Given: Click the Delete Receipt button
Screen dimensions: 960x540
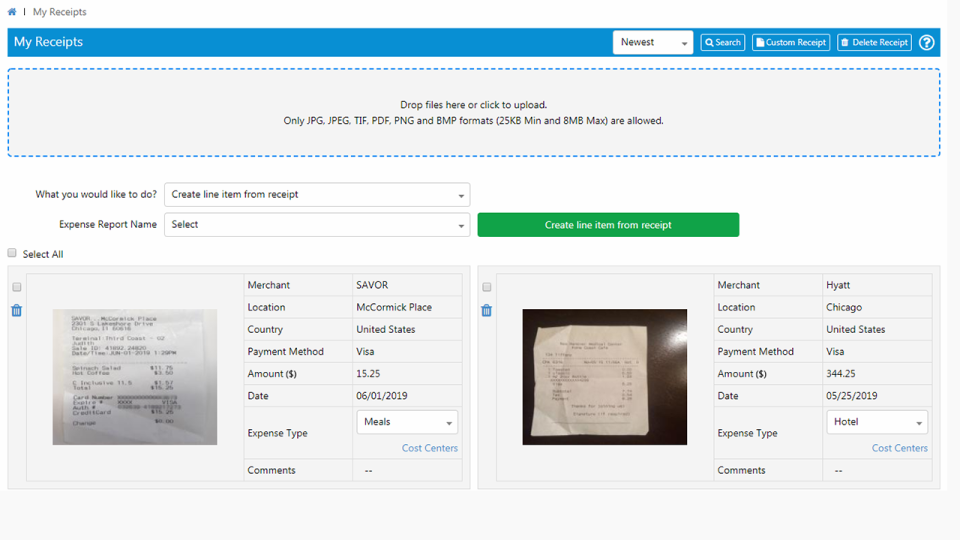Looking at the screenshot, I should point(874,42).
